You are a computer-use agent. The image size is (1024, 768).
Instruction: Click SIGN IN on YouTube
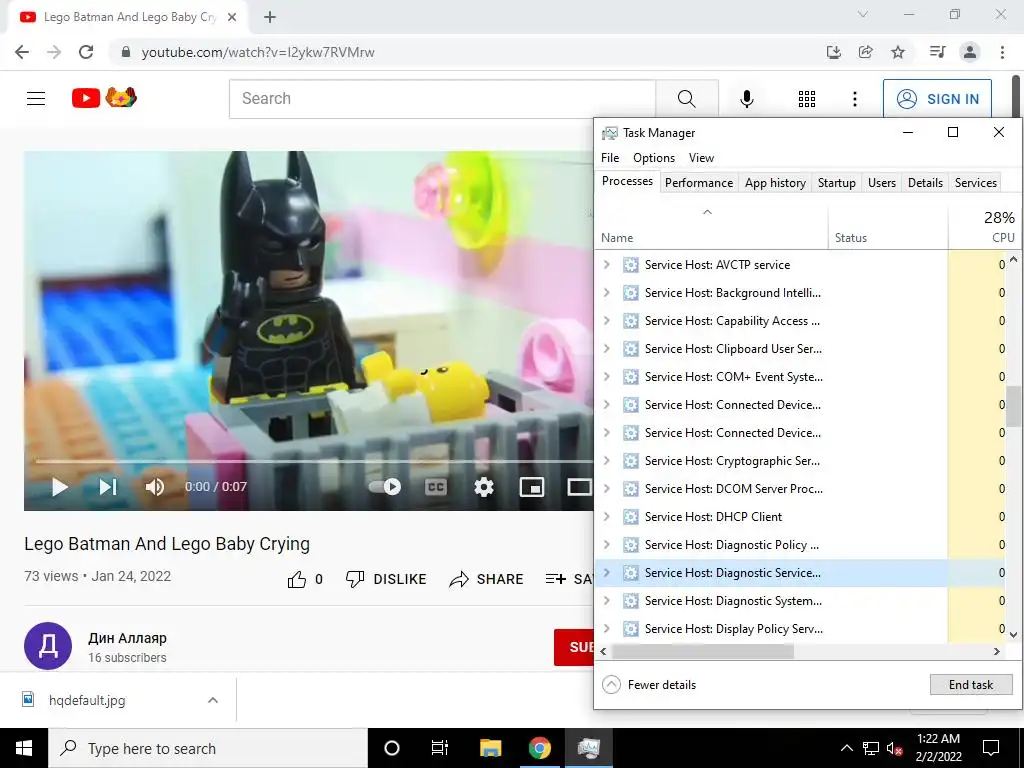[x=937, y=99]
